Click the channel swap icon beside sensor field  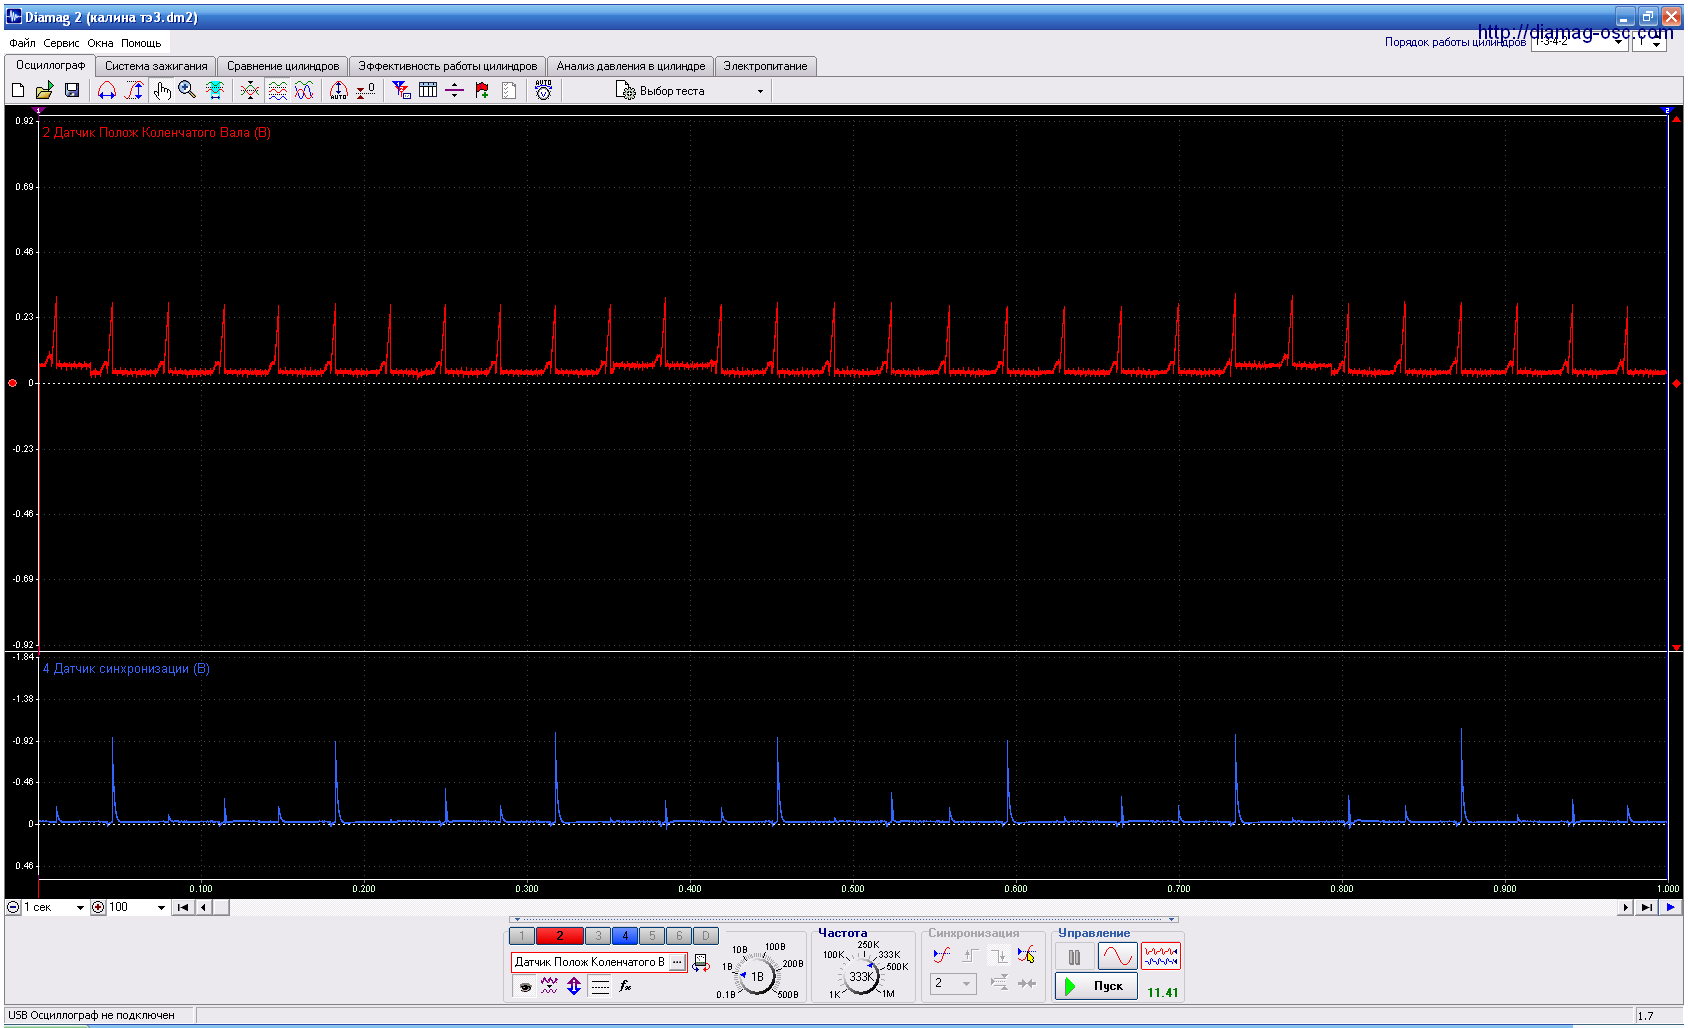pyautogui.click(x=701, y=963)
